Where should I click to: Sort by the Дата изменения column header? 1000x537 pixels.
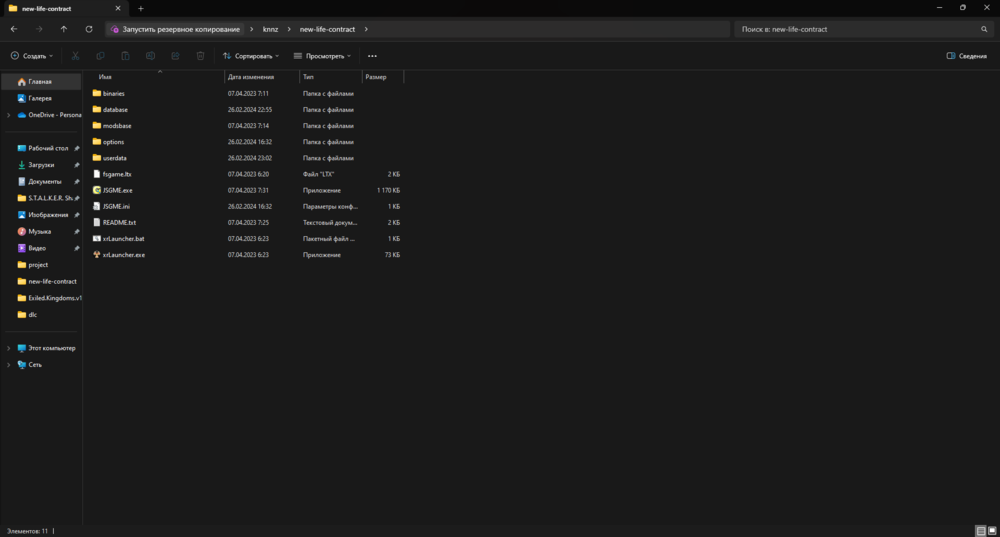pos(251,76)
